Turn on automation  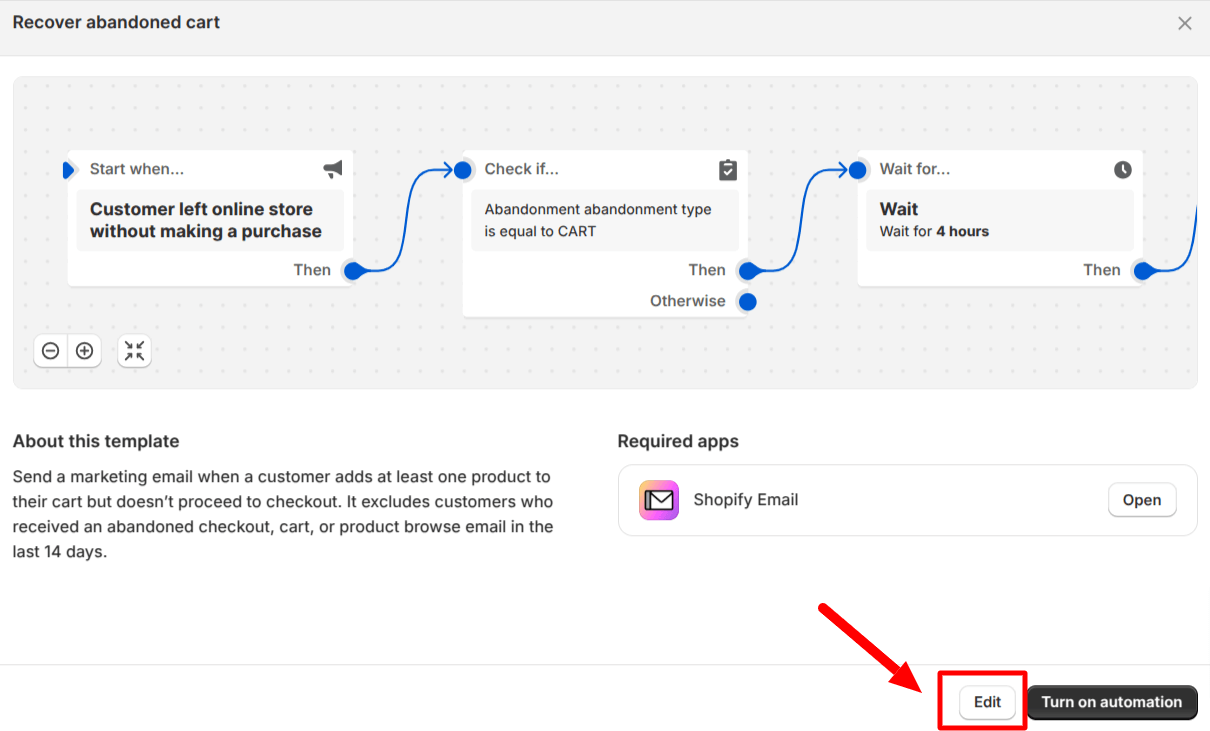(x=1112, y=702)
